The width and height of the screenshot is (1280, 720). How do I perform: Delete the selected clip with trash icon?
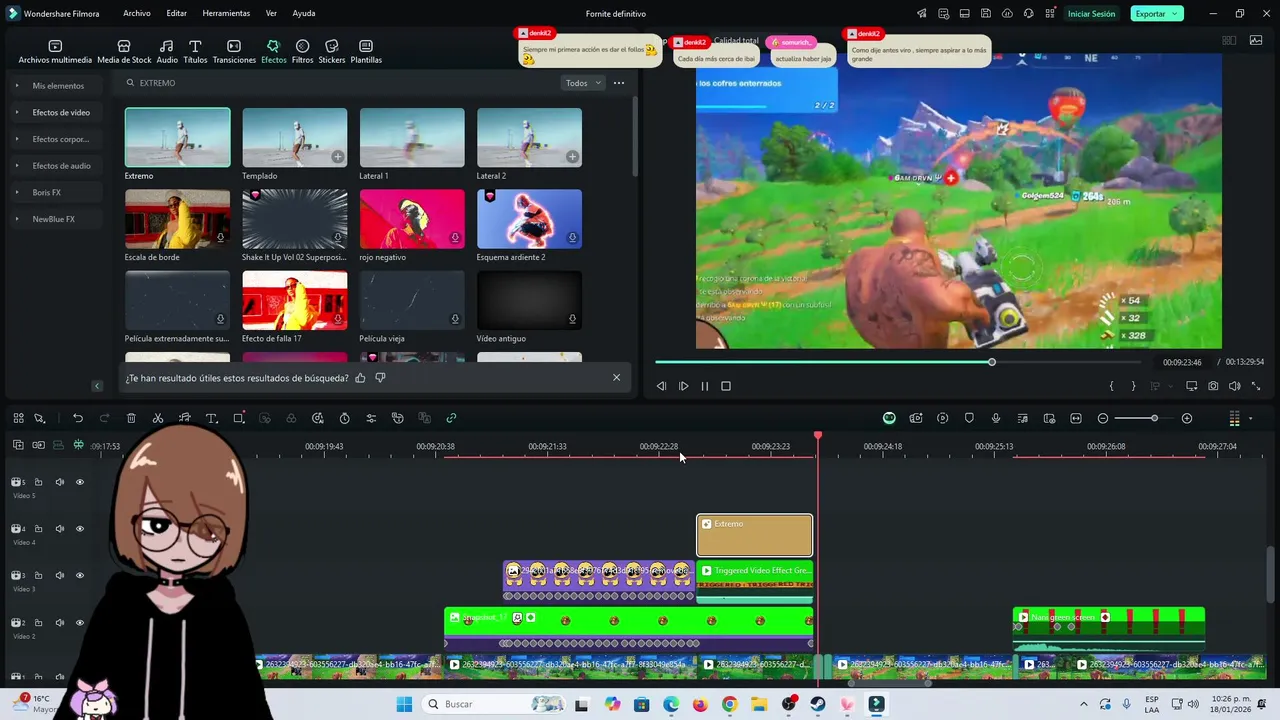(x=131, y=418)
